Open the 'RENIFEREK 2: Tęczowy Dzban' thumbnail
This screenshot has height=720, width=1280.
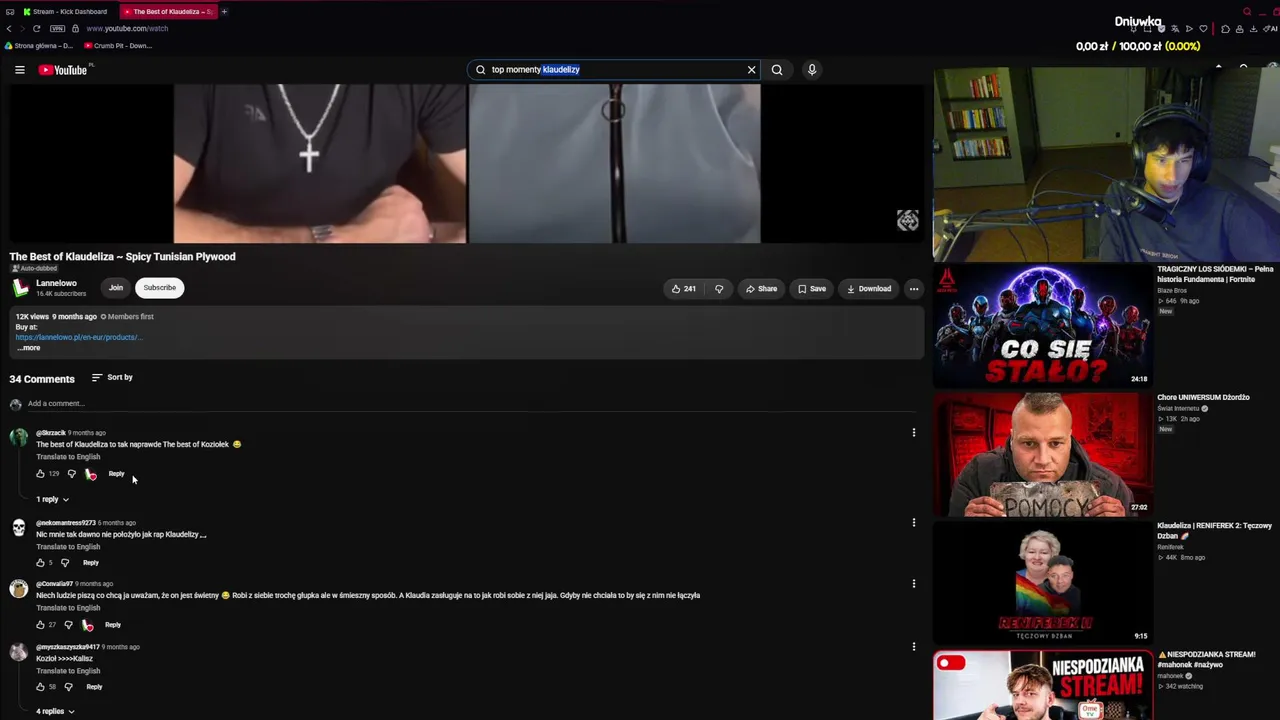coord(1043,582)
